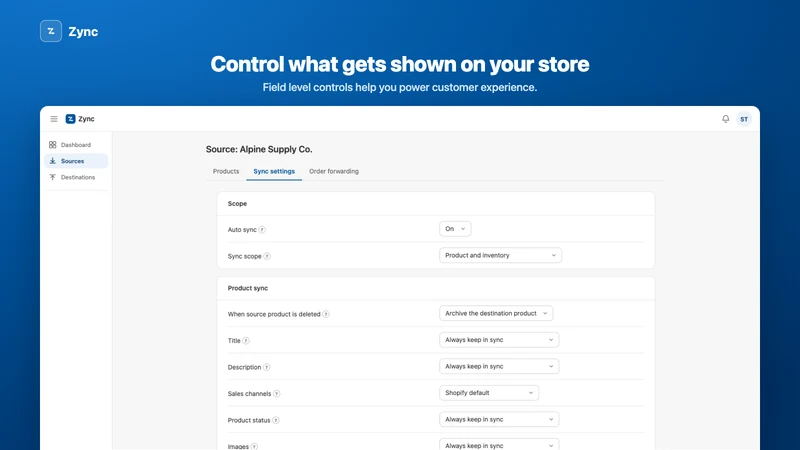Click the large Zync banner logo
800x450 pixels.
point(51,31)
